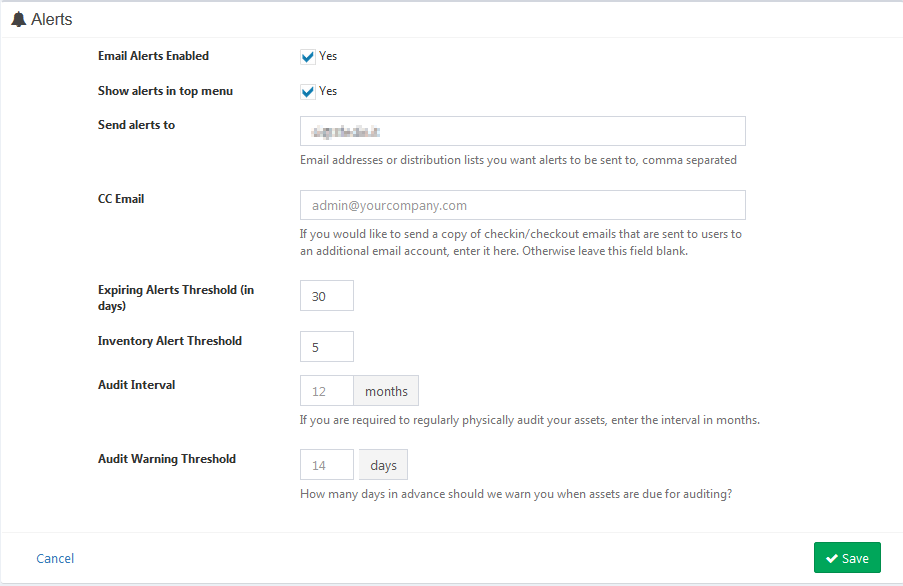Screen dimensions: 903x586
Task: Uncheck 'Show alerts in top menu'
Action: pos(307,91)
